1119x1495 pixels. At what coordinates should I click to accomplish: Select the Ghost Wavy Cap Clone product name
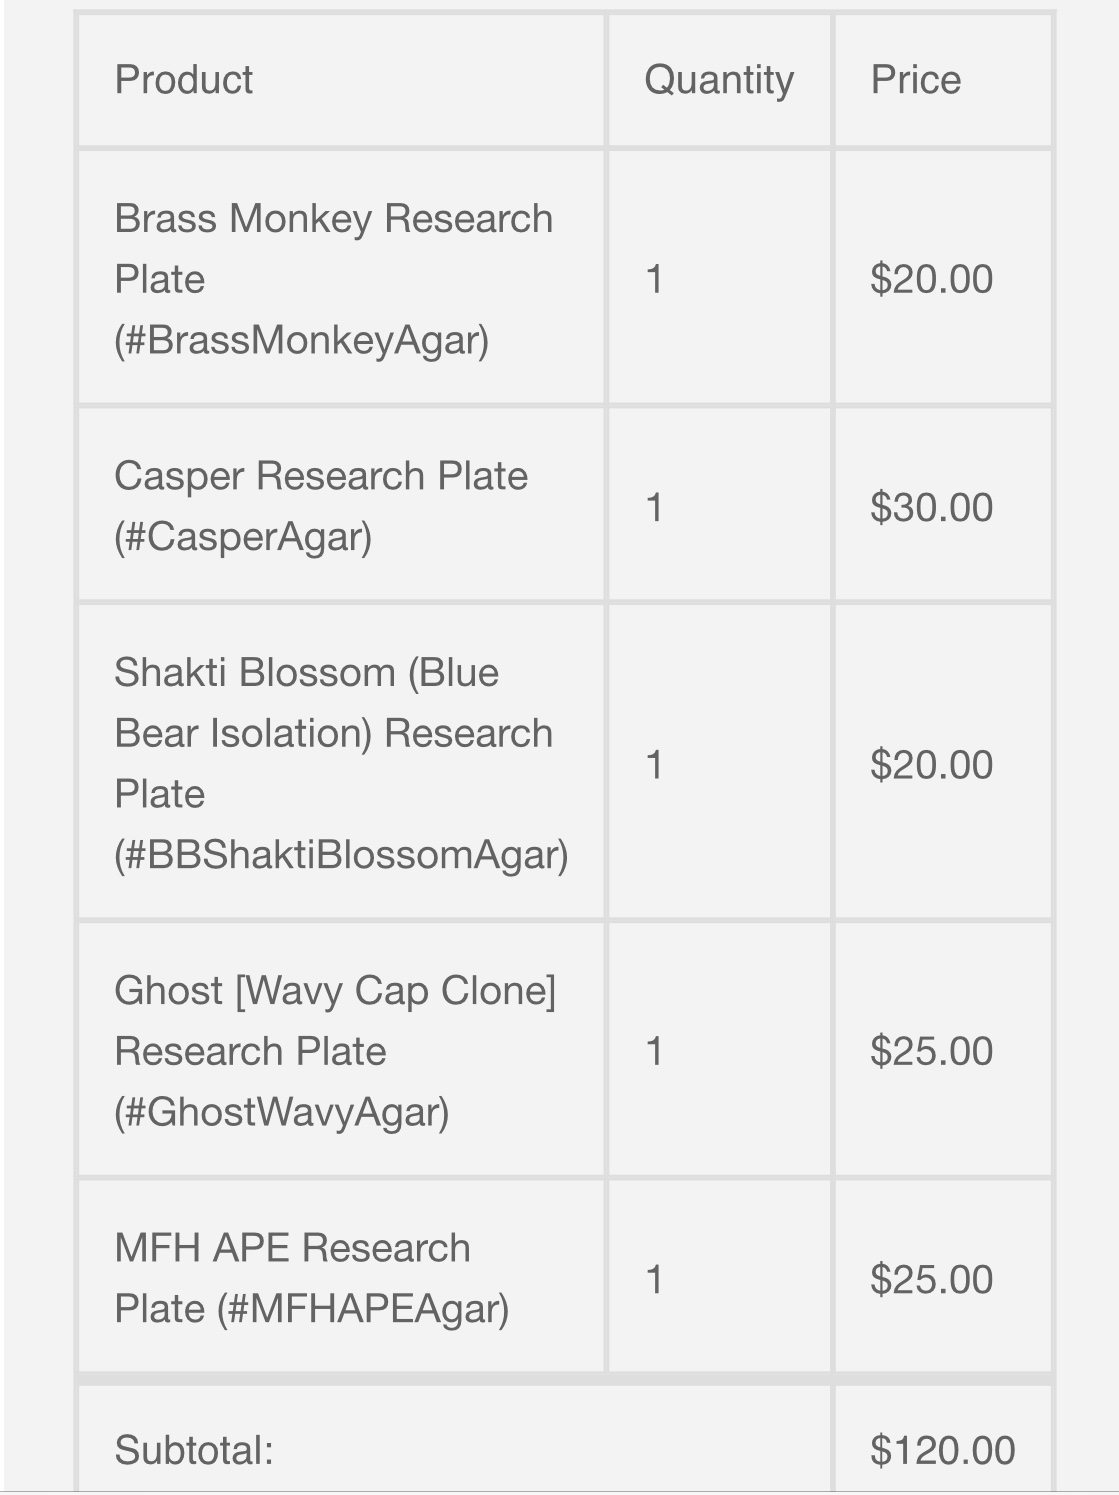[x=334, y=1051]
